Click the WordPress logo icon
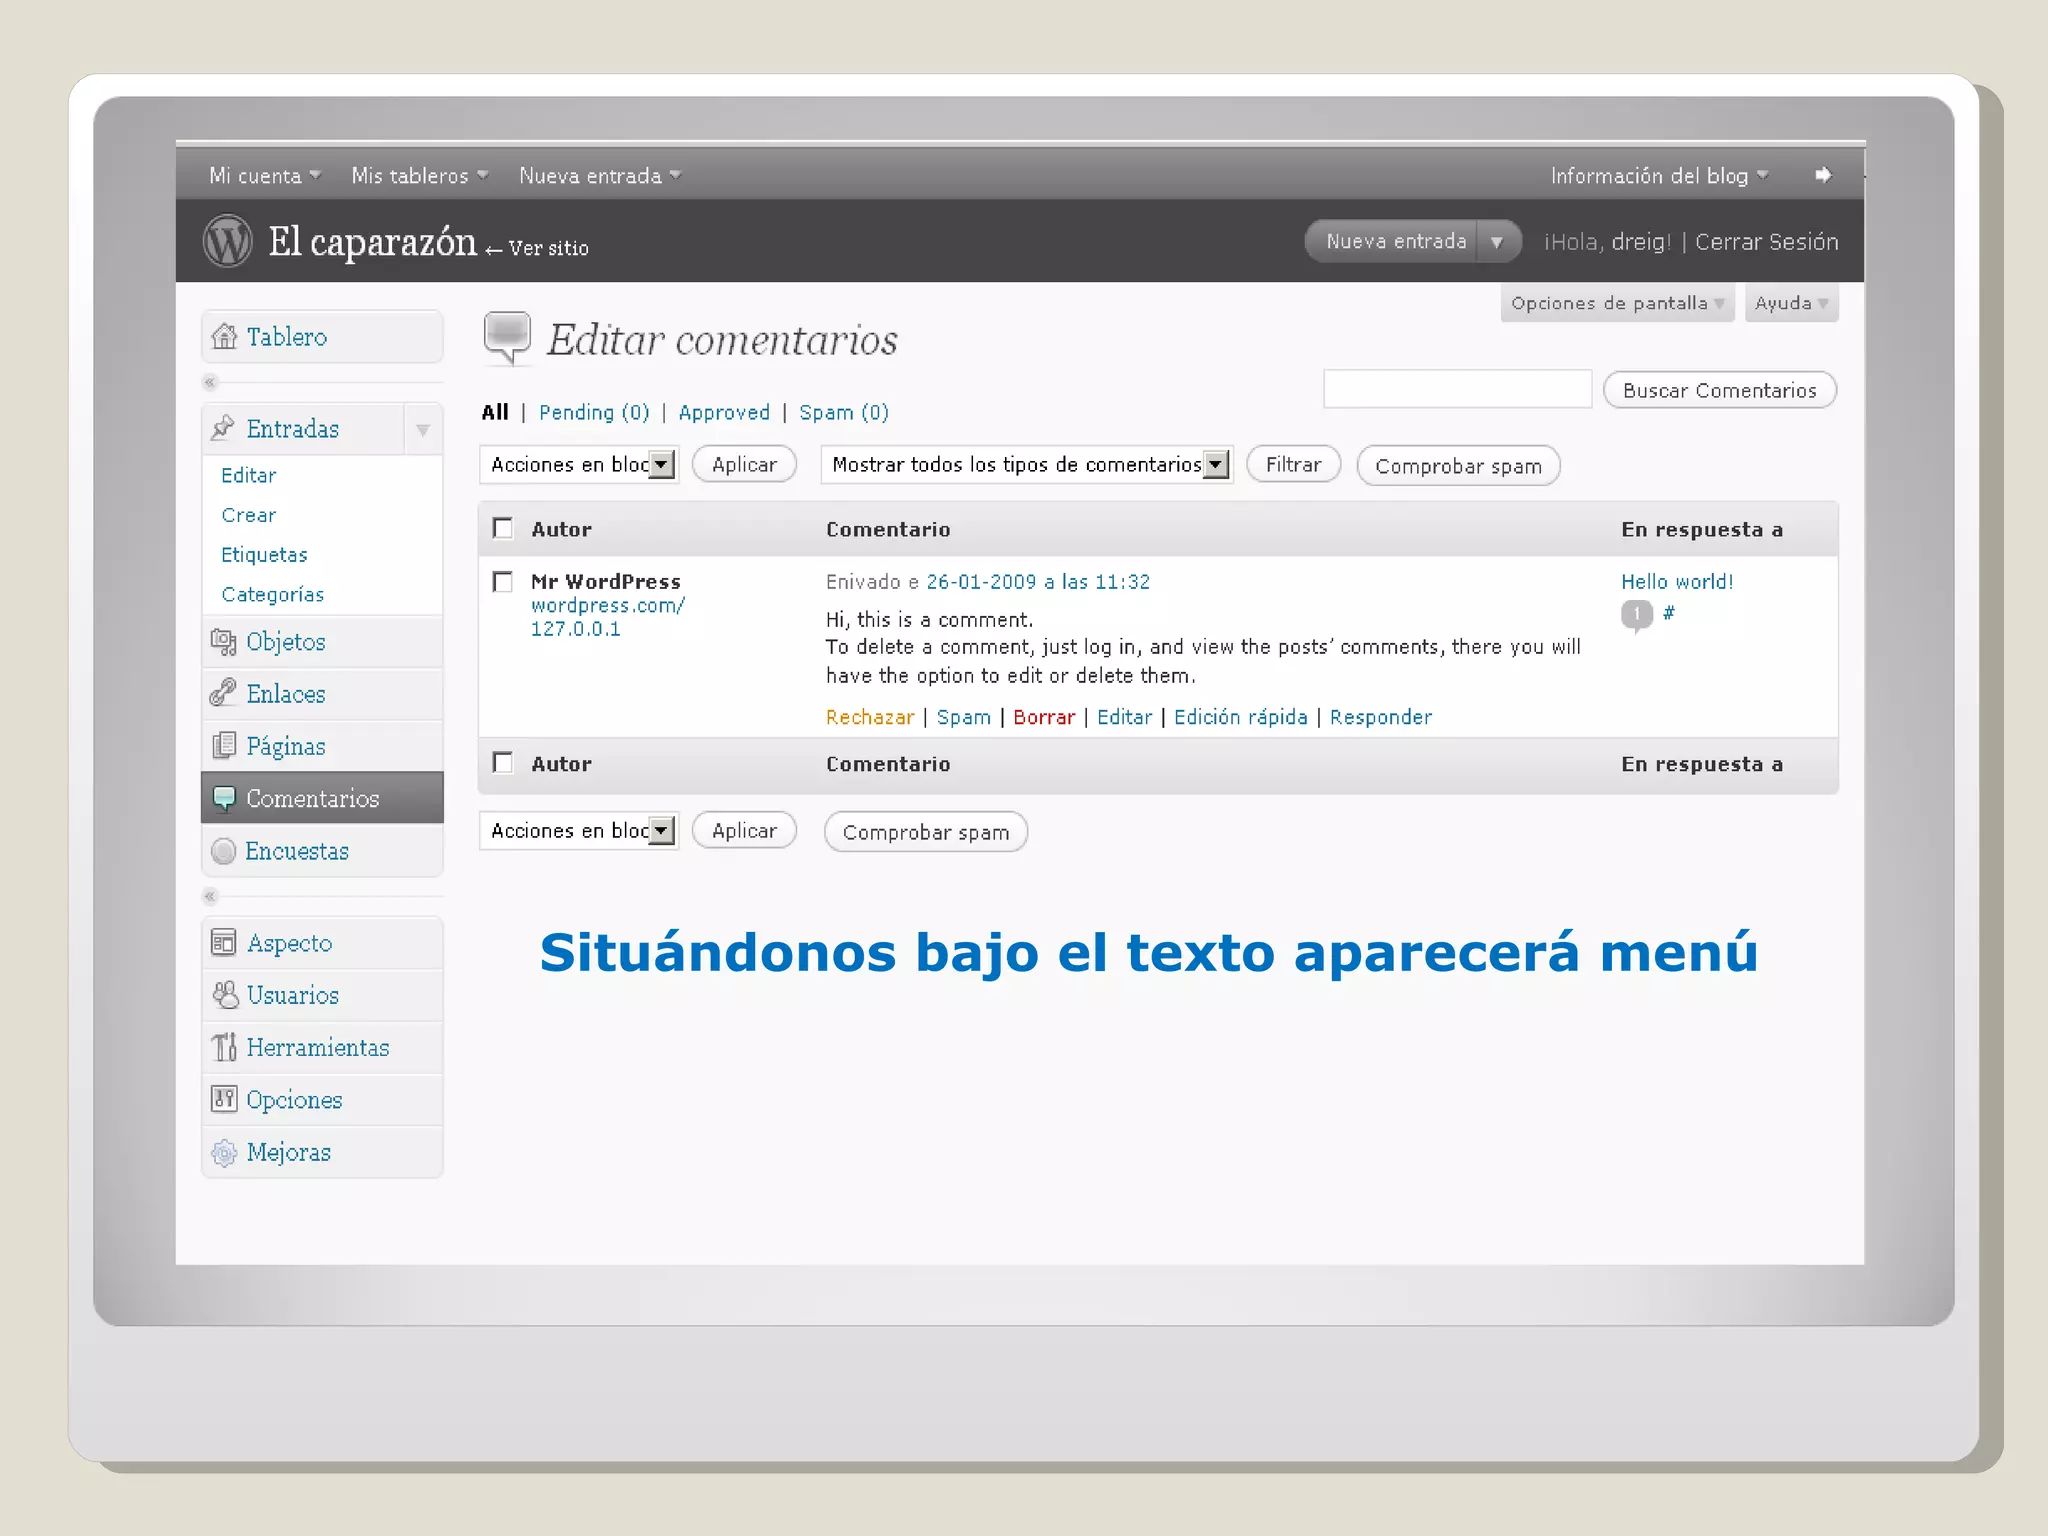 pyautogui.click(x=227, y=241)
